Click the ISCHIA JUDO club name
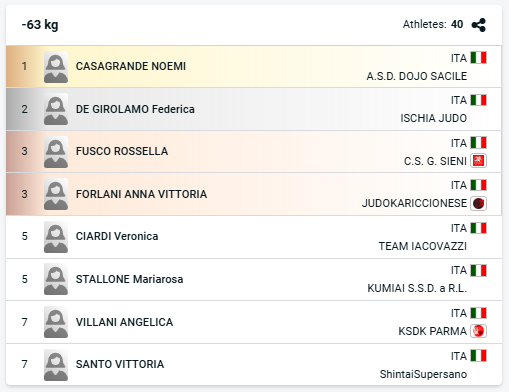The image size is (509, 392). (x=434, y=118)
